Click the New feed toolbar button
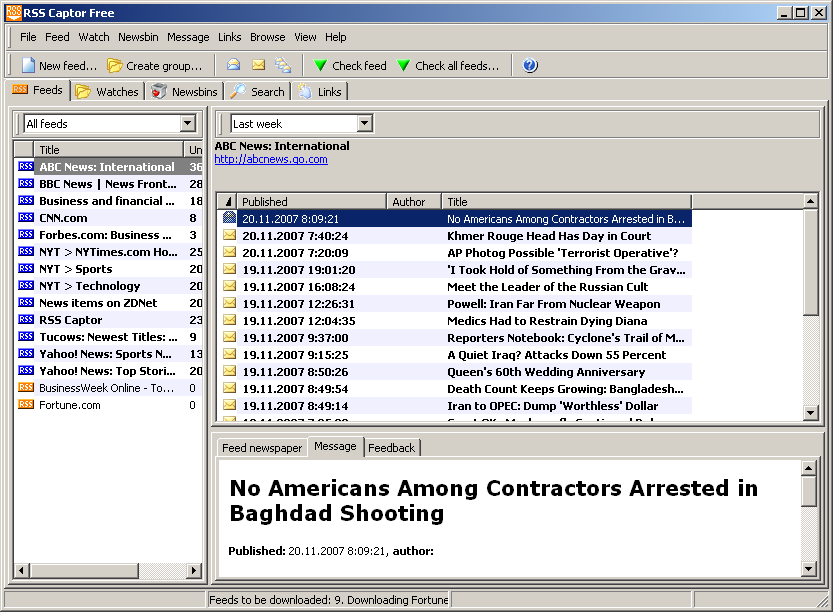 tap(59, 66)
